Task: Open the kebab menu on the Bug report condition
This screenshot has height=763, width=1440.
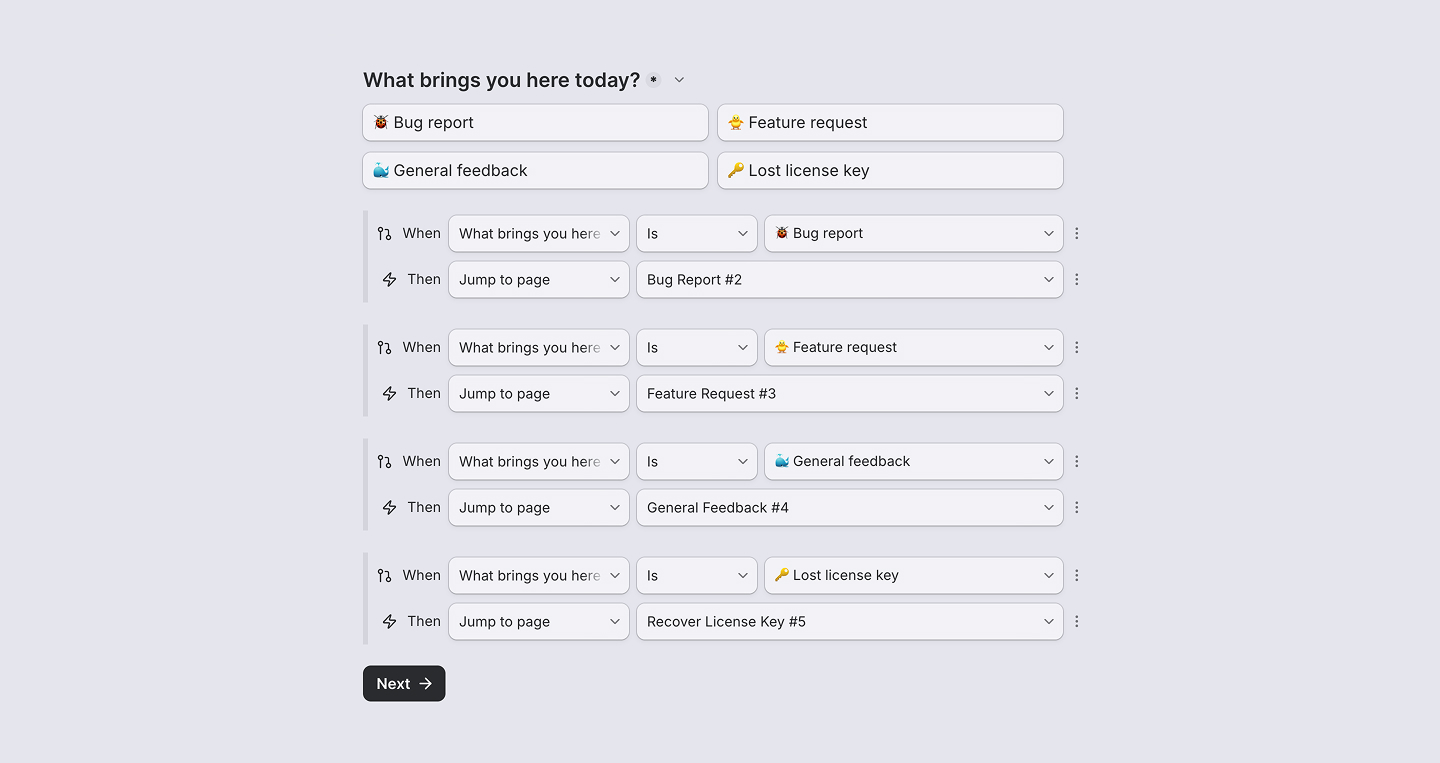Action: pyautogui.click(x=1077, y=233)
